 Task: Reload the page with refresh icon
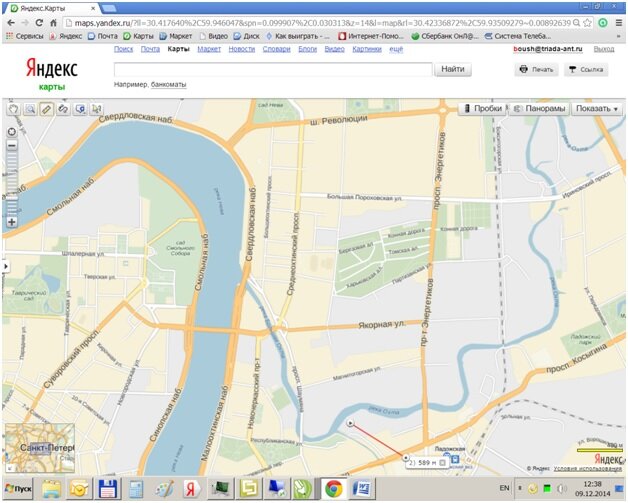click(x=39, y=23)
